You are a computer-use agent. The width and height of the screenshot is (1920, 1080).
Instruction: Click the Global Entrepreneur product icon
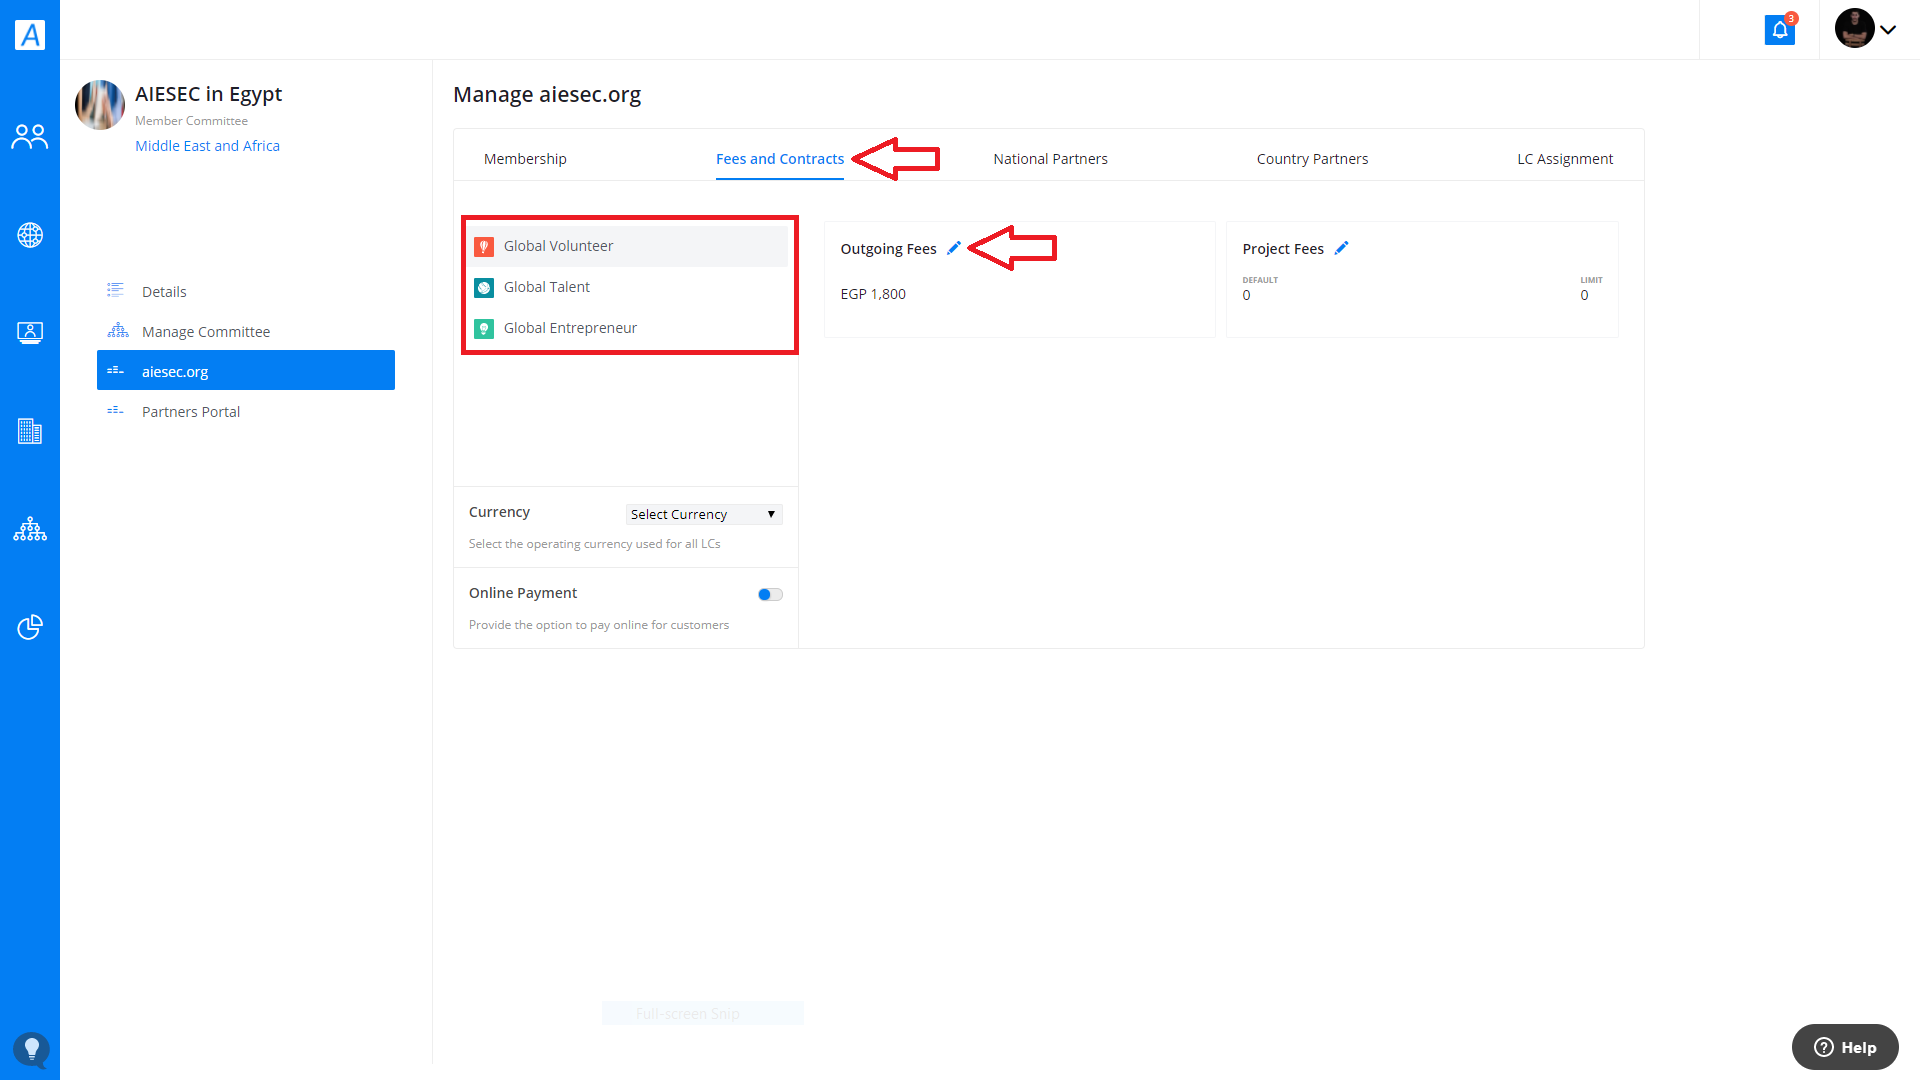coord(484,329)
